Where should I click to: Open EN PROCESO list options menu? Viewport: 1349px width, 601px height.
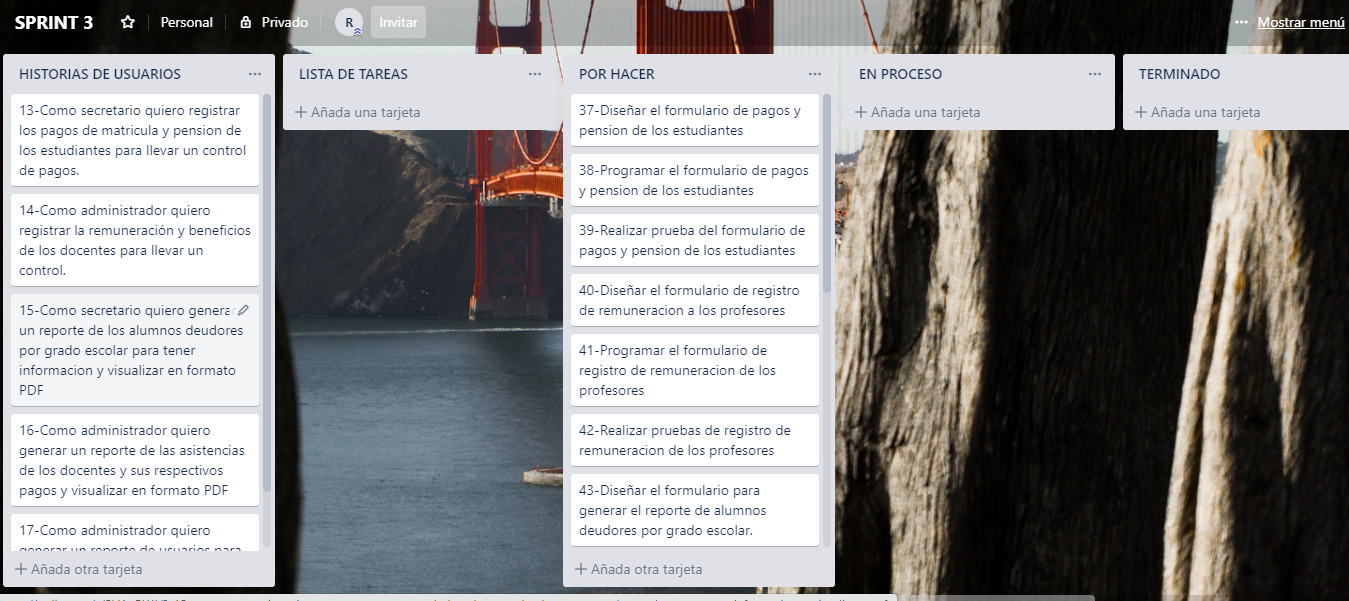pyautogui.click(x=1095, y=74)
